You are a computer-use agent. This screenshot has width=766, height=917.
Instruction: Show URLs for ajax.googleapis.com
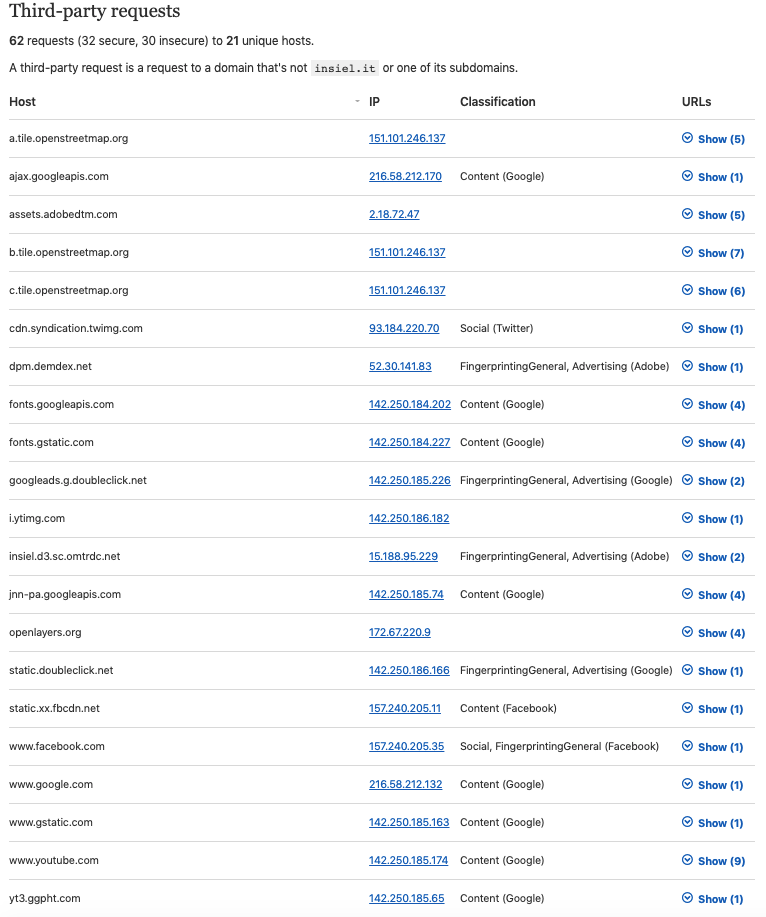tap(712, 177)
